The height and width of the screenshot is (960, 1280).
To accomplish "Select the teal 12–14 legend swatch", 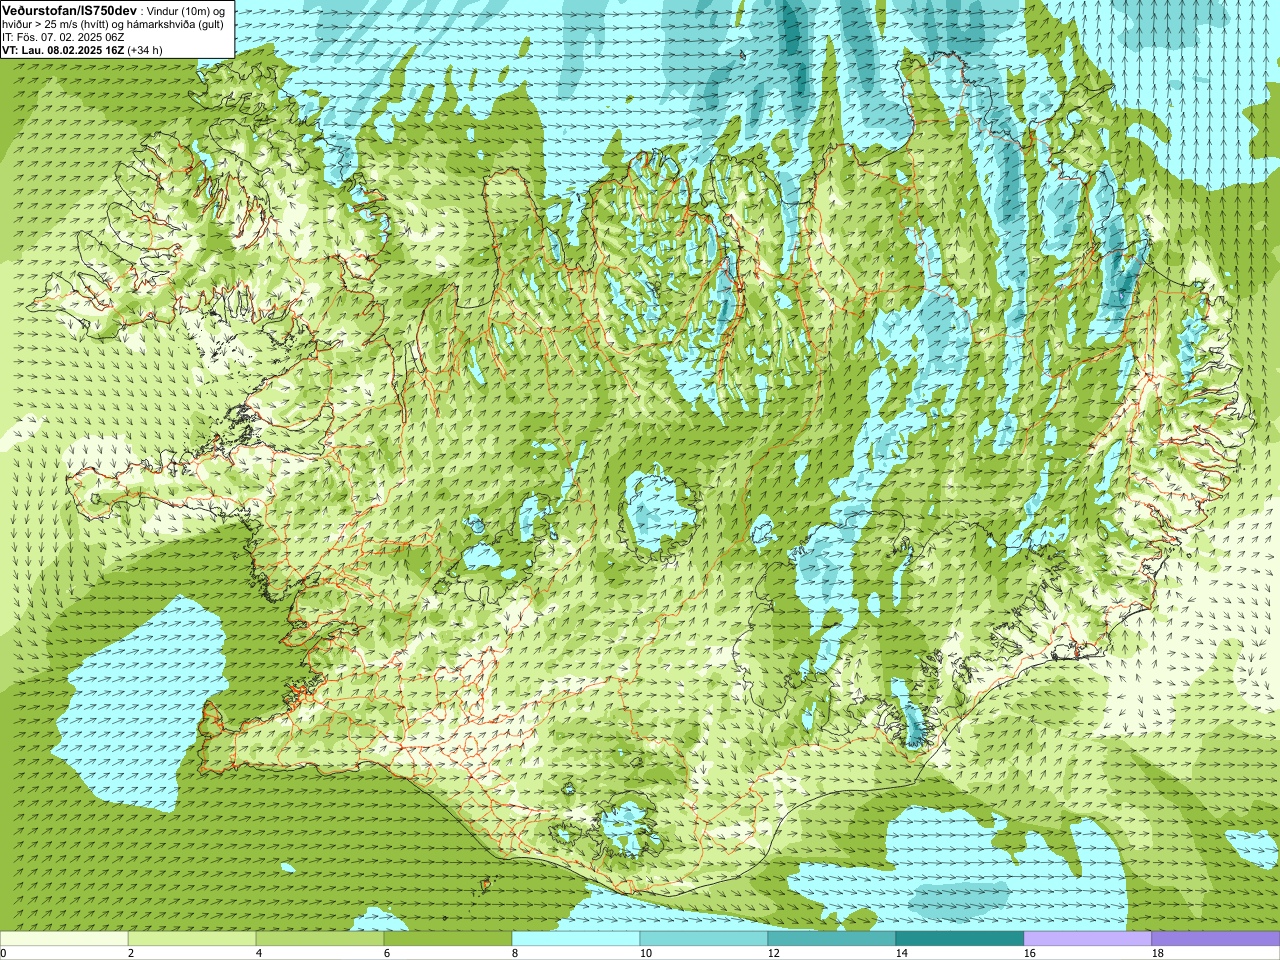I will pyautogui.click(x=832, y=939).
